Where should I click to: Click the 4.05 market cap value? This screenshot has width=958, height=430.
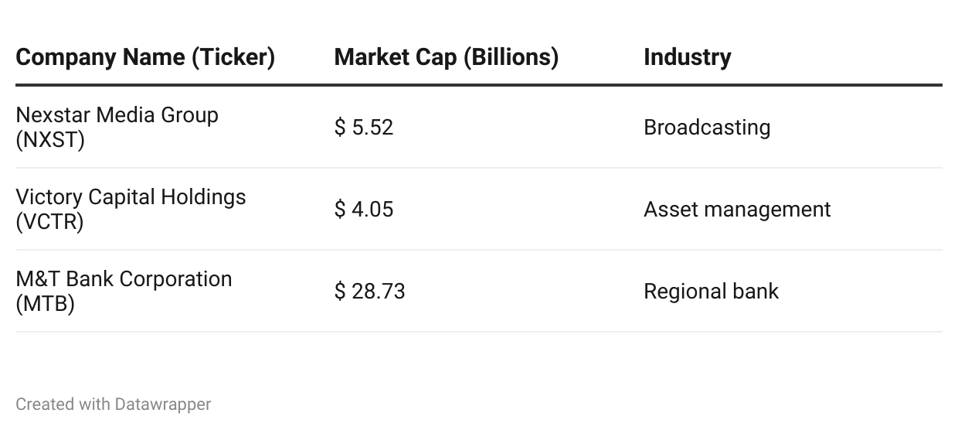(x=373, y=210)
